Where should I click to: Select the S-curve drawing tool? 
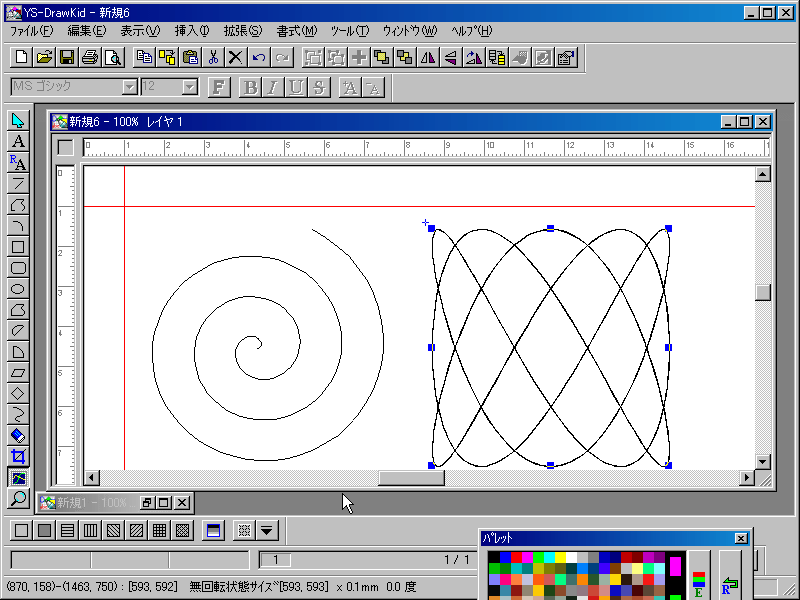18,415
